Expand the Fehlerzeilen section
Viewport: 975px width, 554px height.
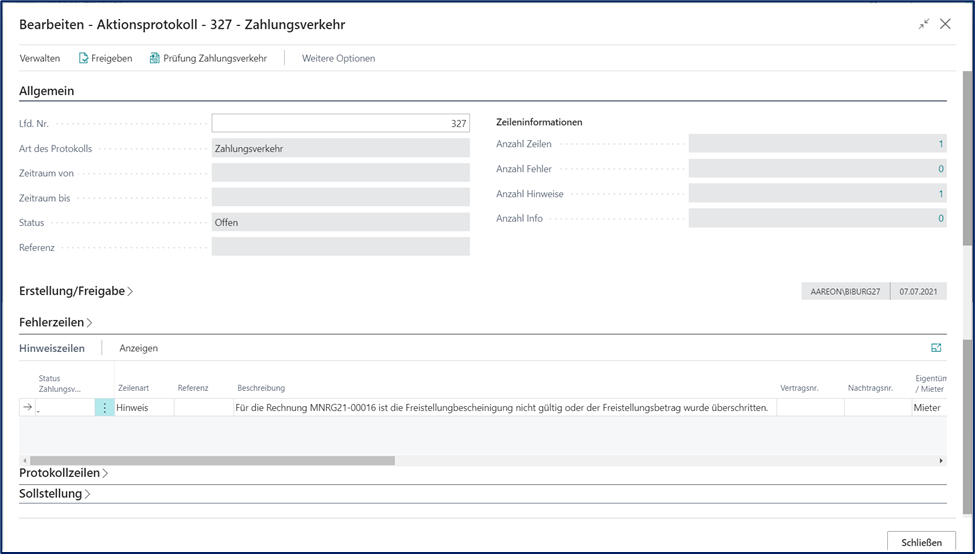pos(56,322)
